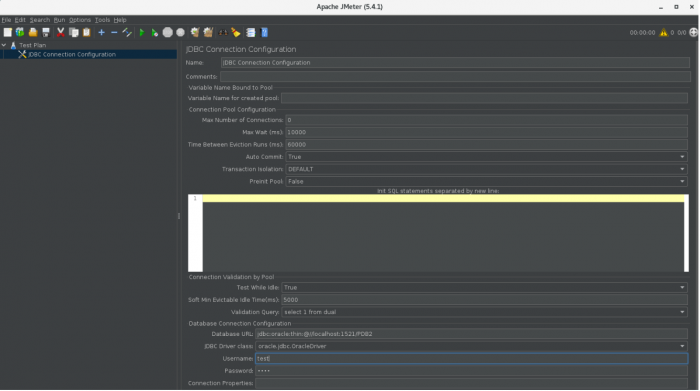Copy the selected element

click(x=74, y=33)
